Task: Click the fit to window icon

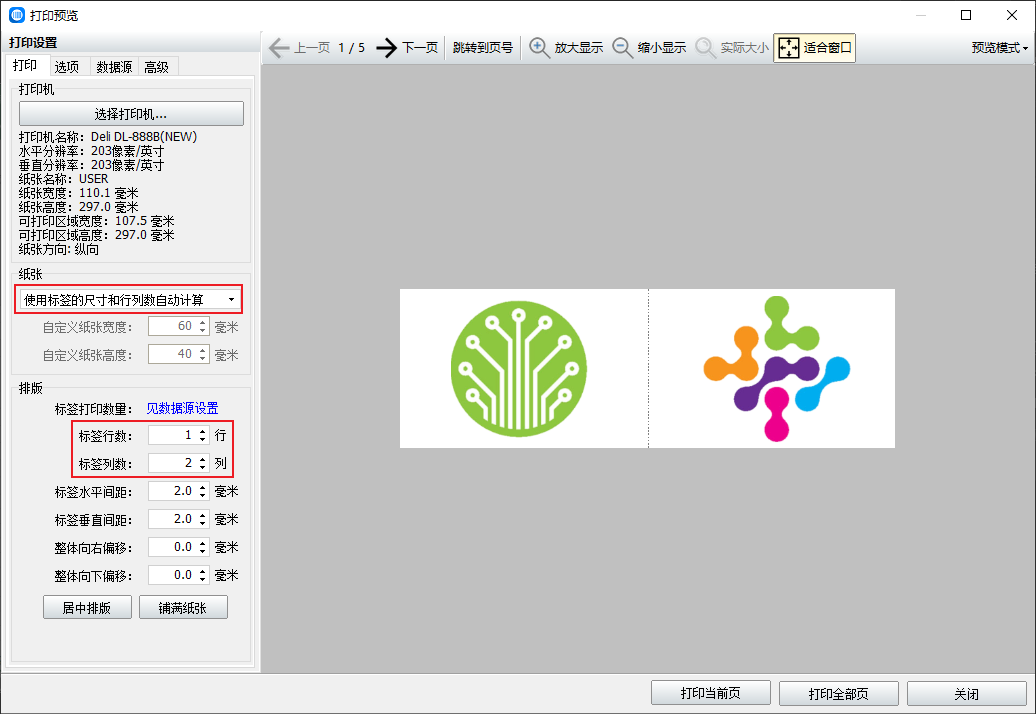Action: tap(789, 48)
